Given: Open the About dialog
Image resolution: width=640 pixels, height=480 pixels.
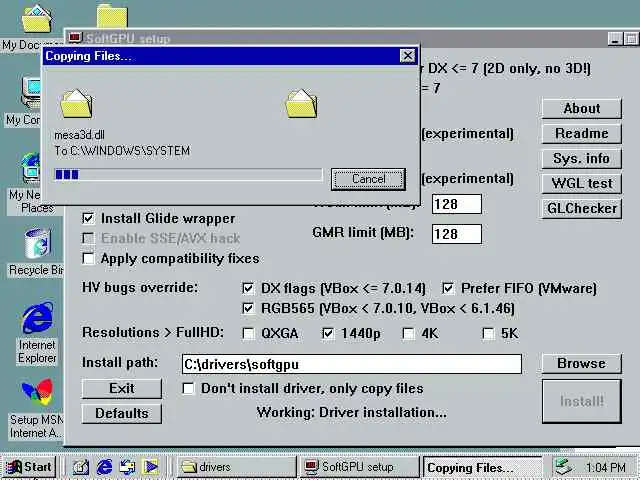Looking at the screenshot, I should pos(582,109).
